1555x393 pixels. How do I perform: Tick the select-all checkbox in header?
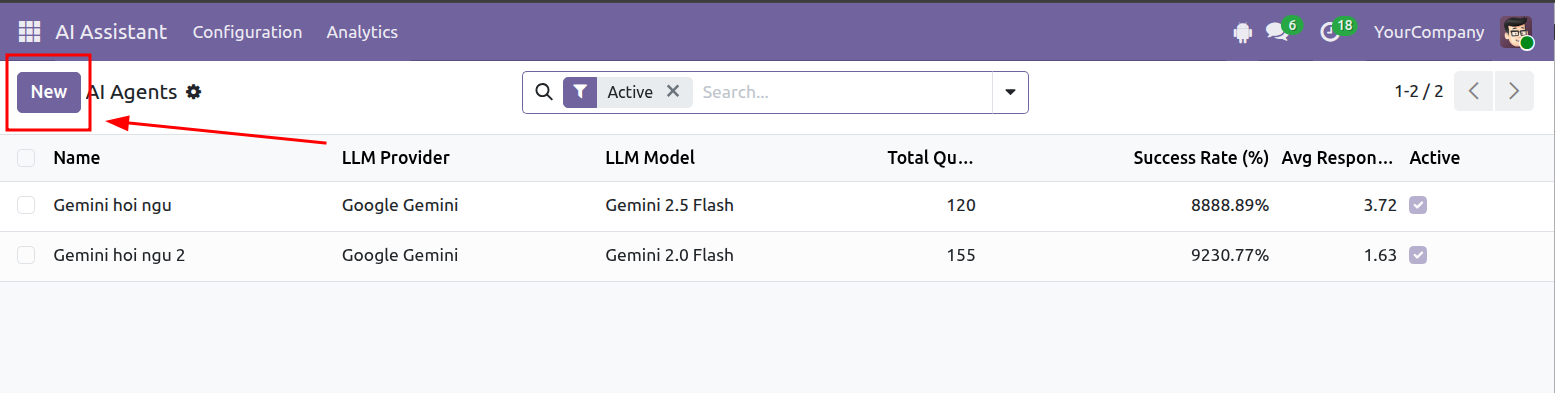(x=26, y=157)
